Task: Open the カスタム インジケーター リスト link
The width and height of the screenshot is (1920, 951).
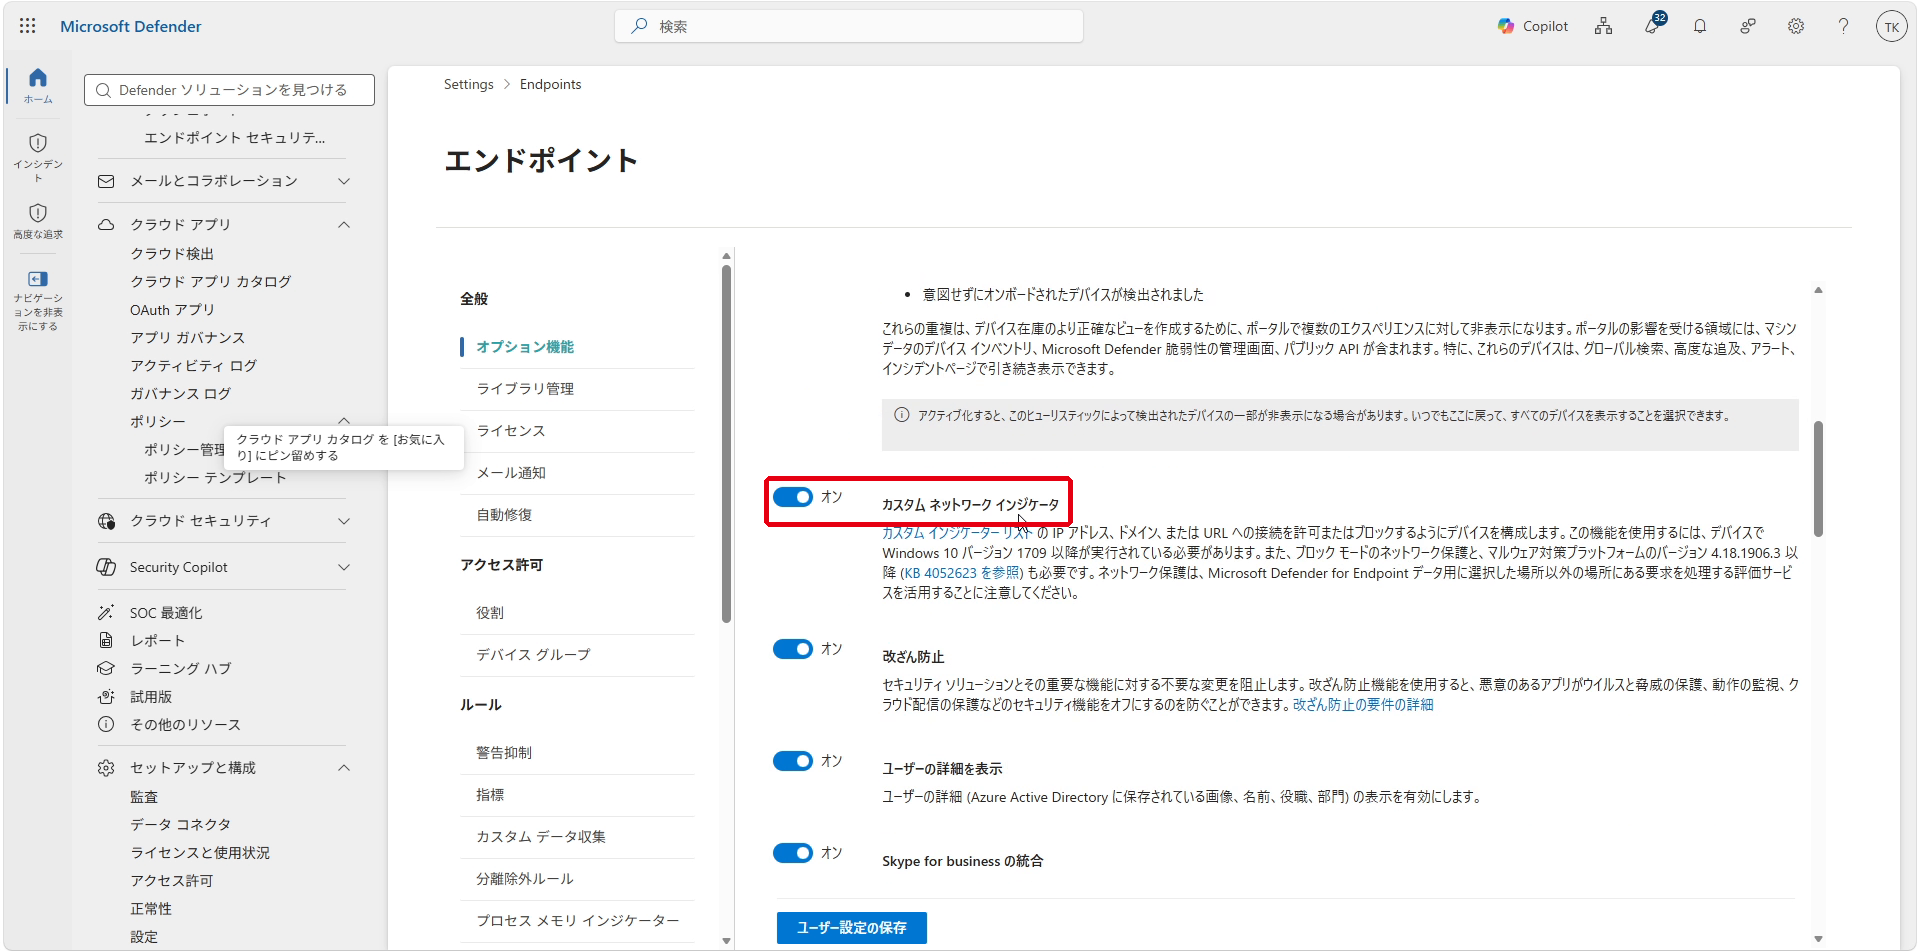Action: tap(957, 533)
